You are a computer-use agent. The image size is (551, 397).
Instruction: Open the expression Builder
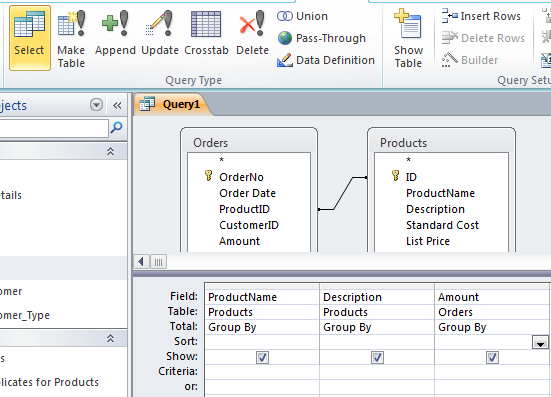point(470,60)
